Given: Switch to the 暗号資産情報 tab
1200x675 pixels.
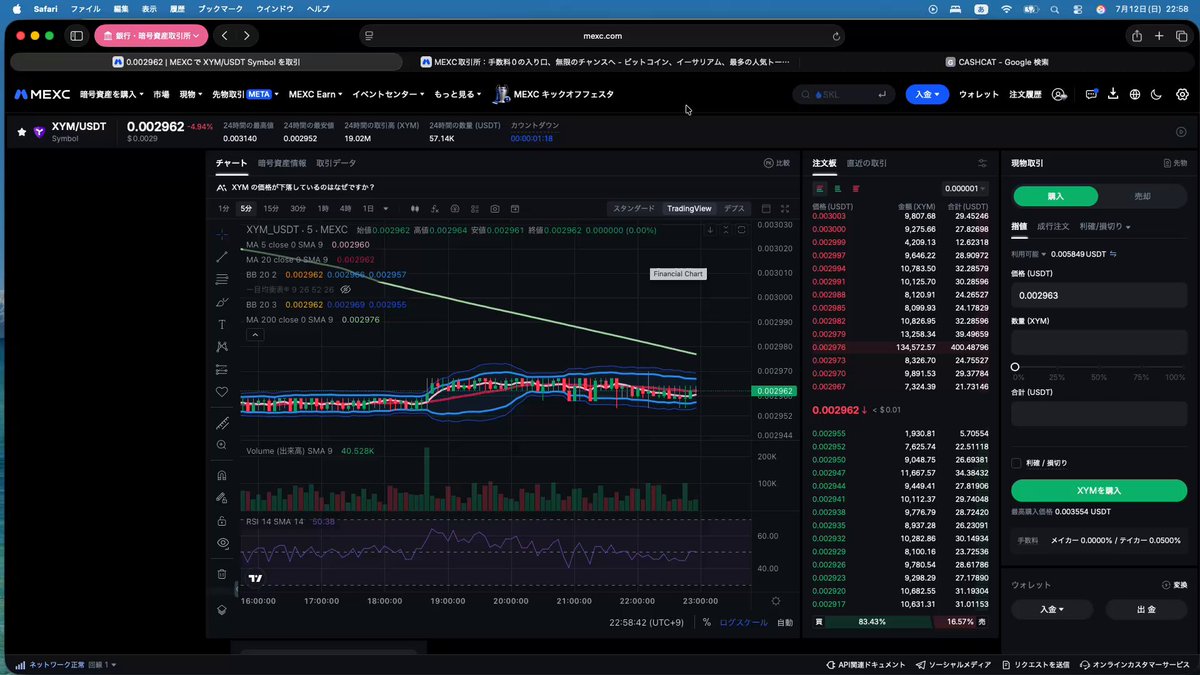Looking at the screenshot, I should 281,163.
